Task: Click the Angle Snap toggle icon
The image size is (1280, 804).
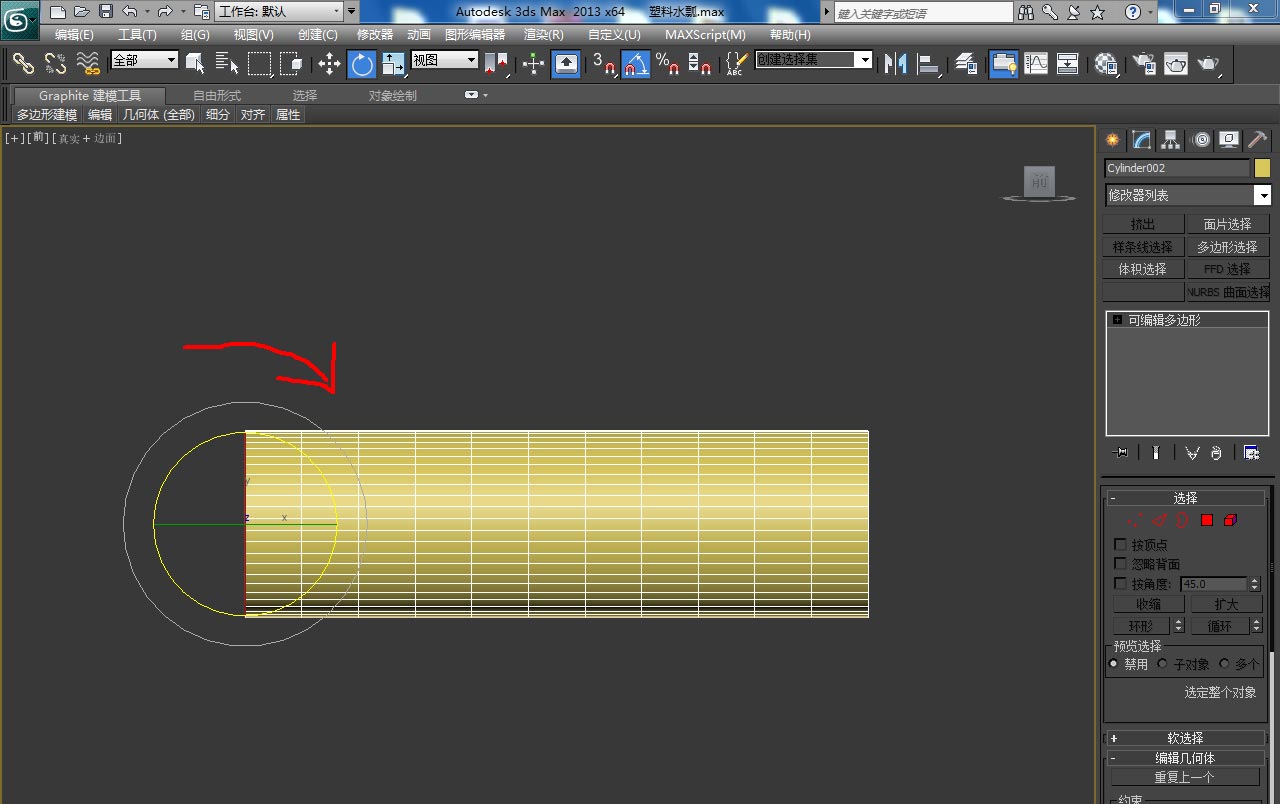Action: (635, 64)
